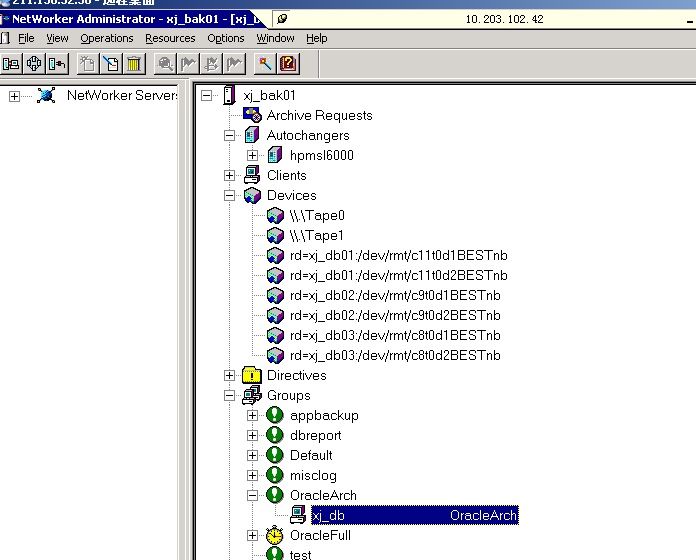Select the test group label

tap(301, 555)
